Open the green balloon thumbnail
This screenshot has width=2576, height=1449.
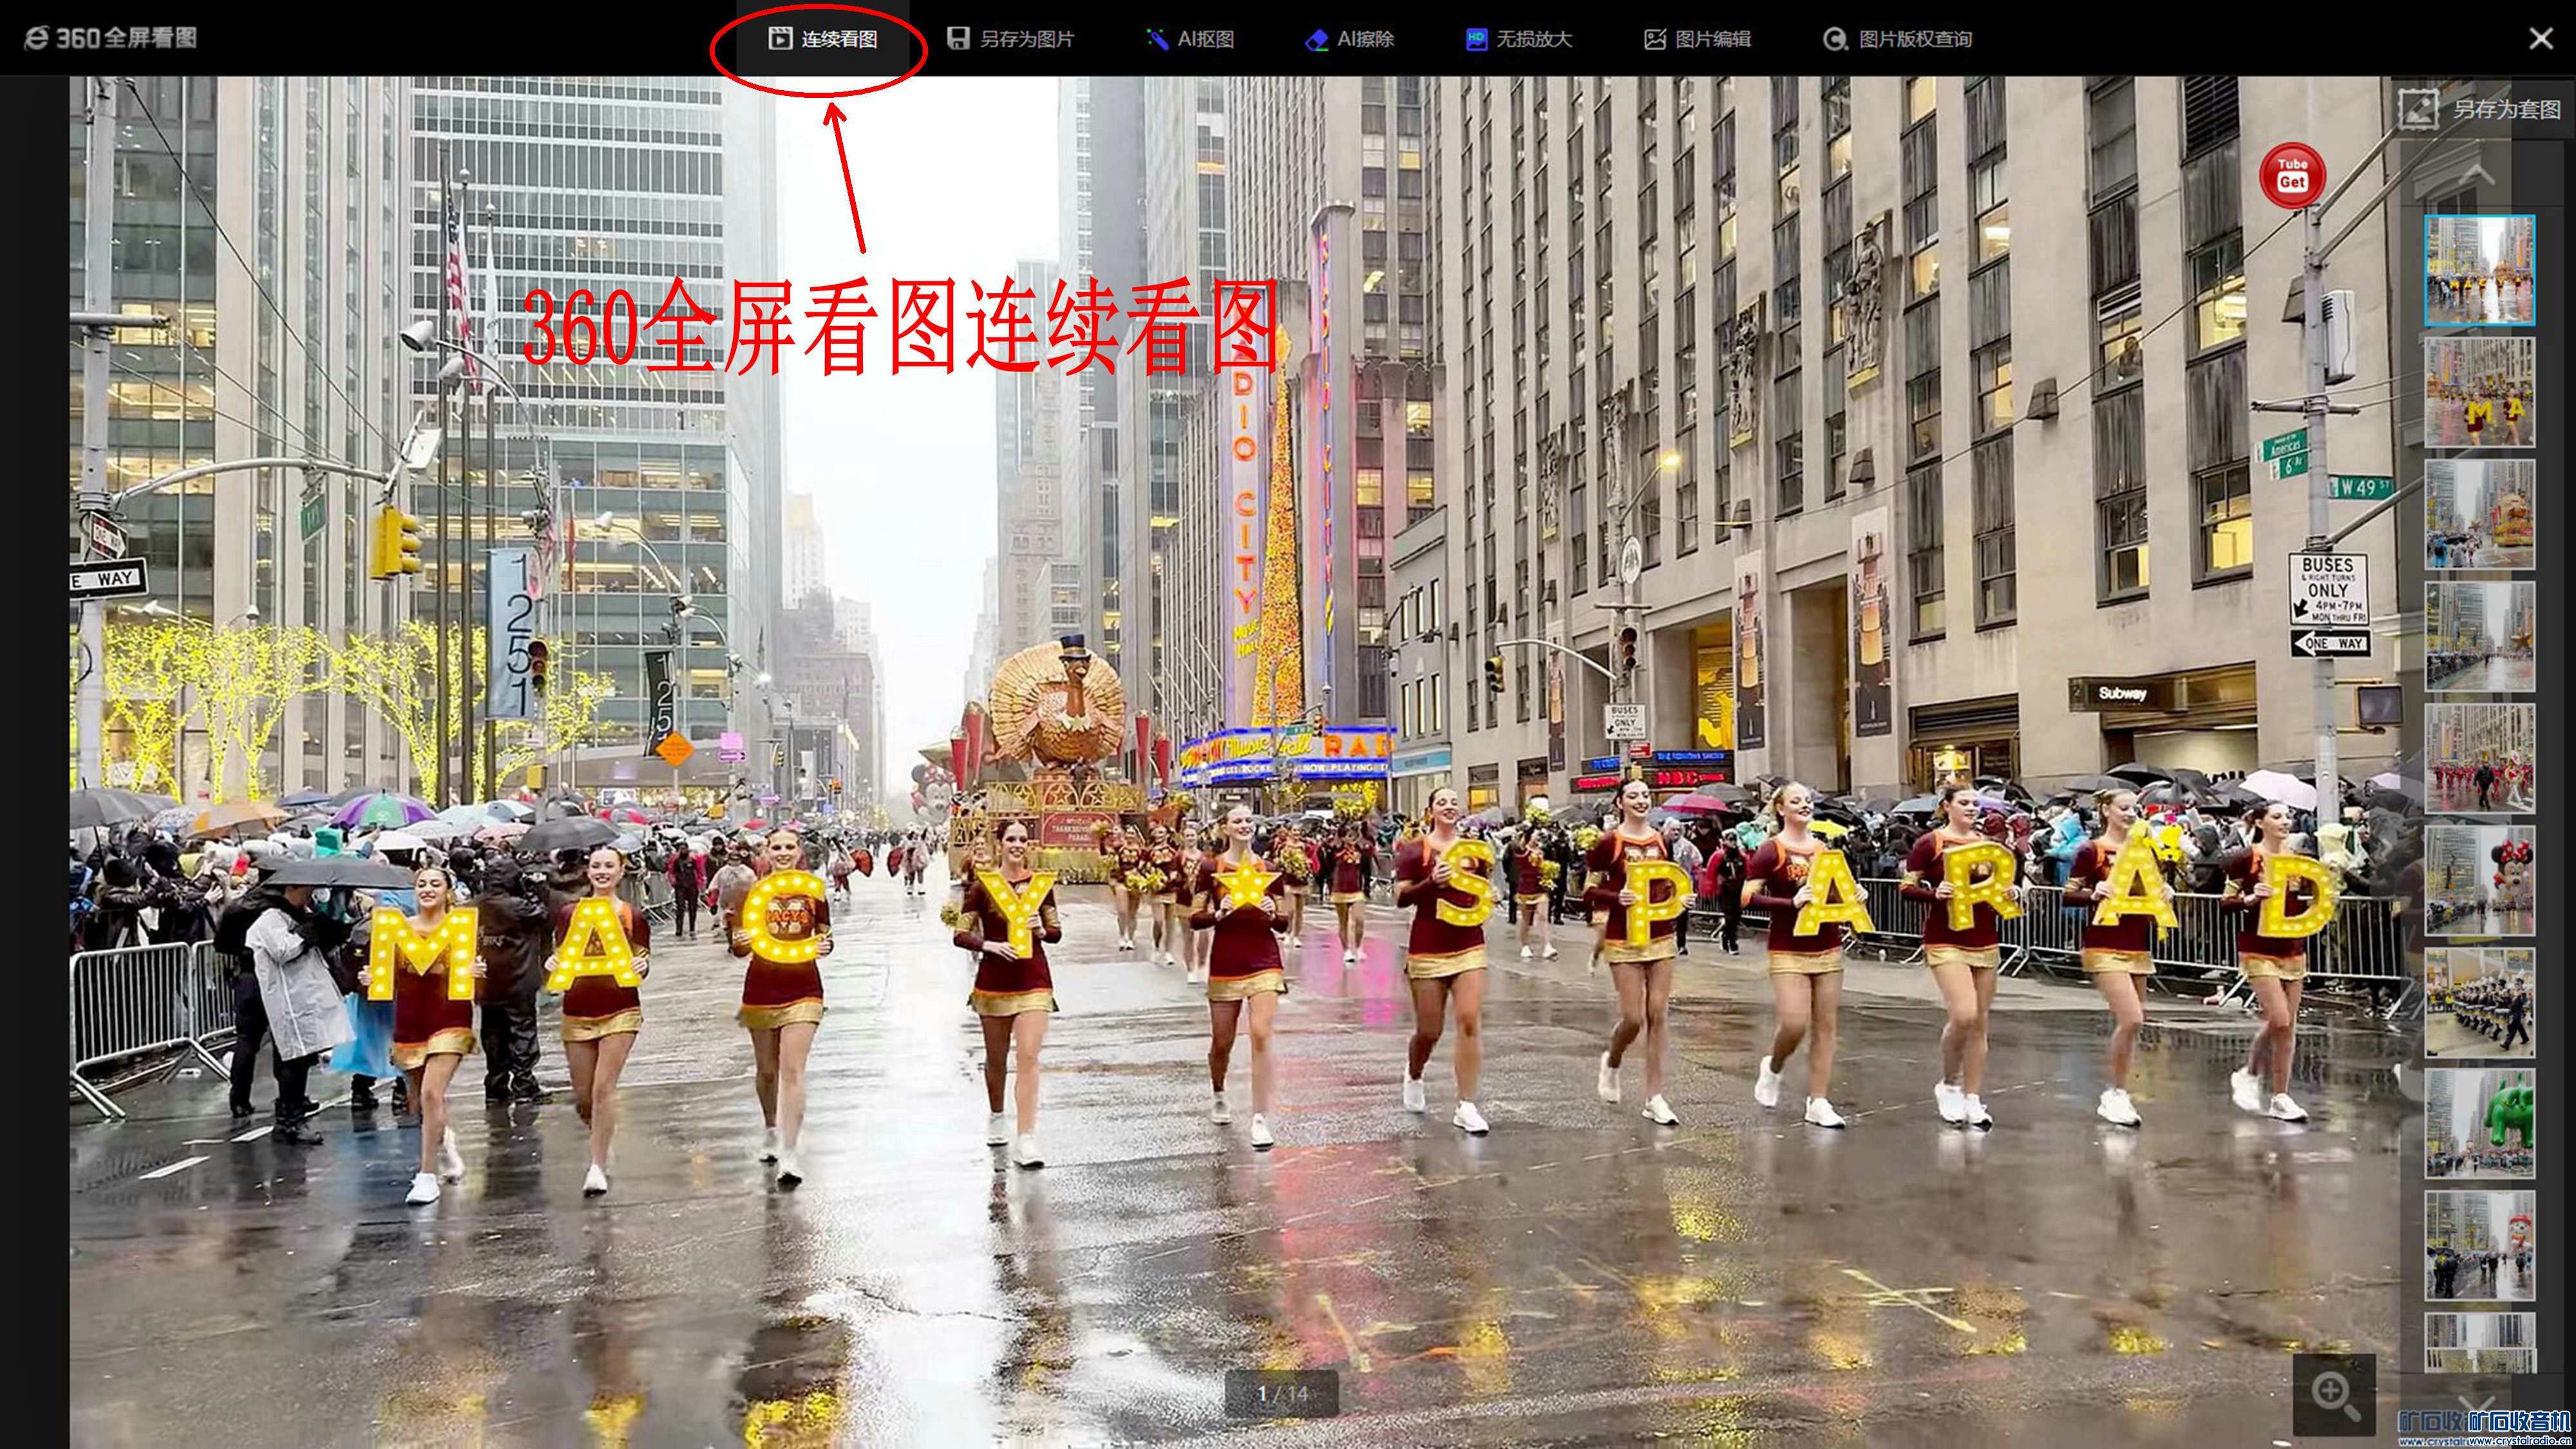tap(2479, 1124)
